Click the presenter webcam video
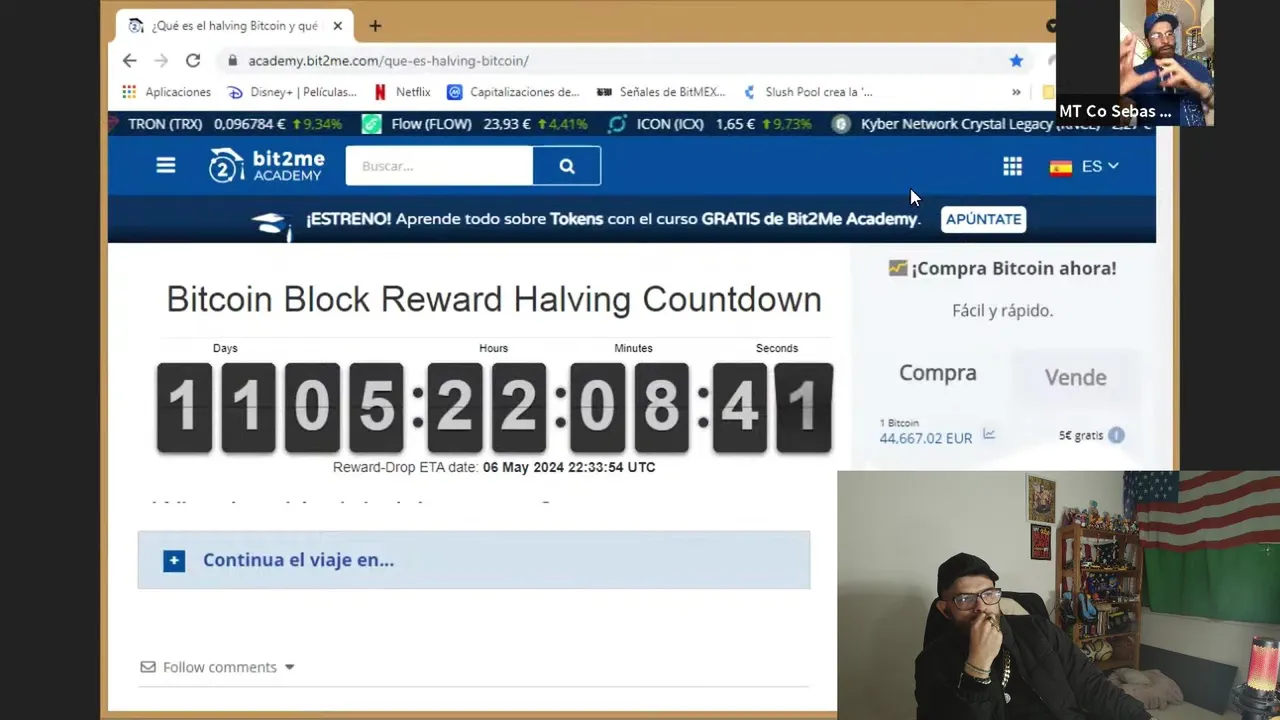This screenshot has width=1280, height=720. point(1058,595)
